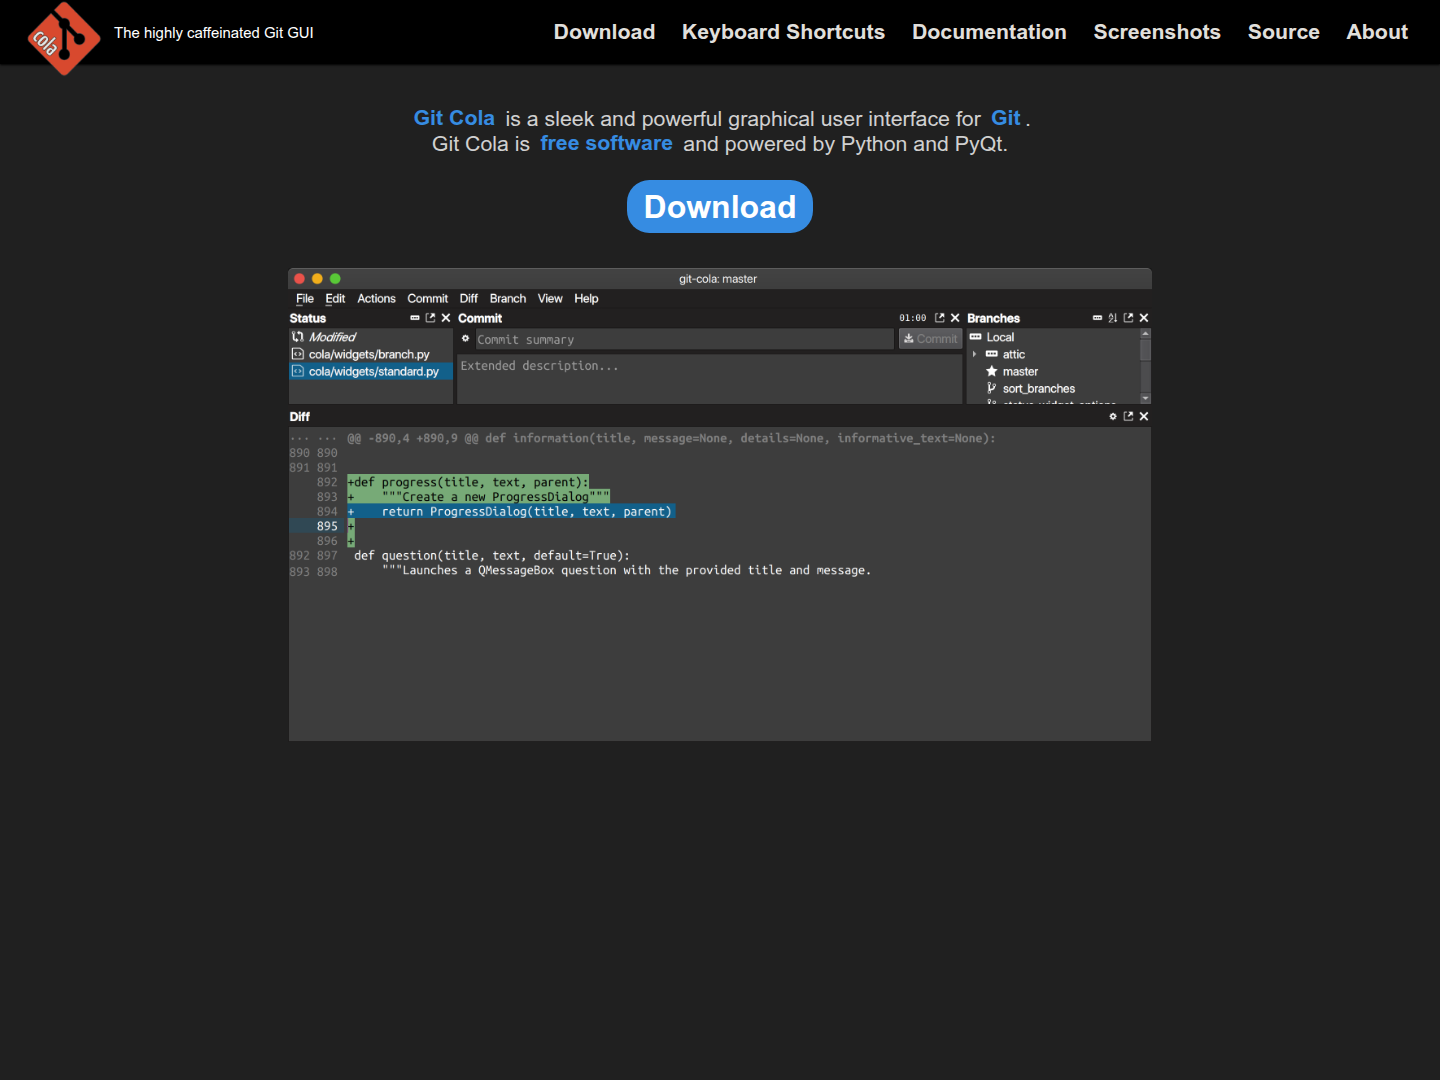This screenshot has width=1440, height=1080.
Task: Close the Status panel
Action: pos(446,318)
